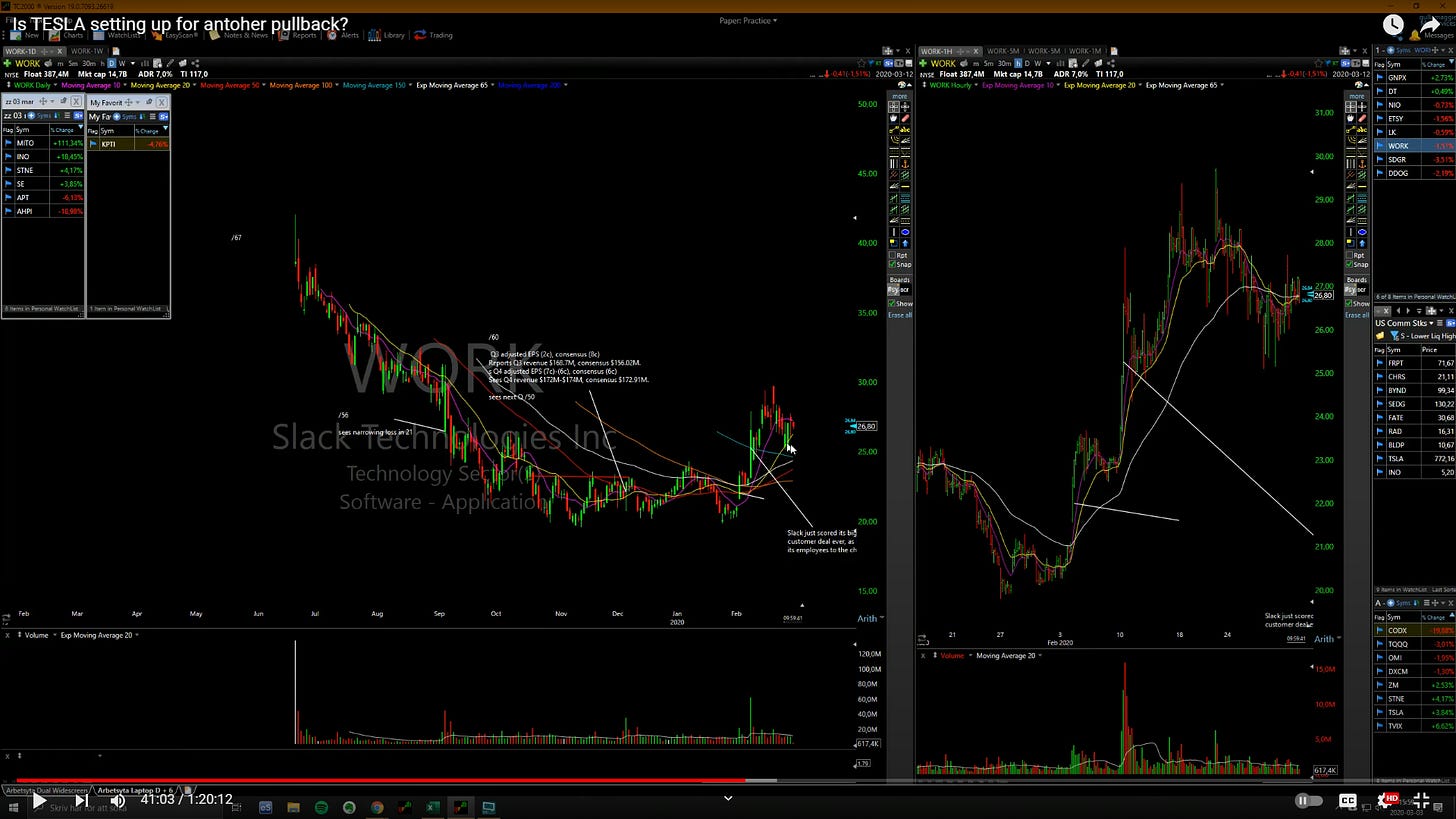Switch to the WORK-1W chart tab
Viewport: 1456px width, 819px height.
click(x=87, y=51)
